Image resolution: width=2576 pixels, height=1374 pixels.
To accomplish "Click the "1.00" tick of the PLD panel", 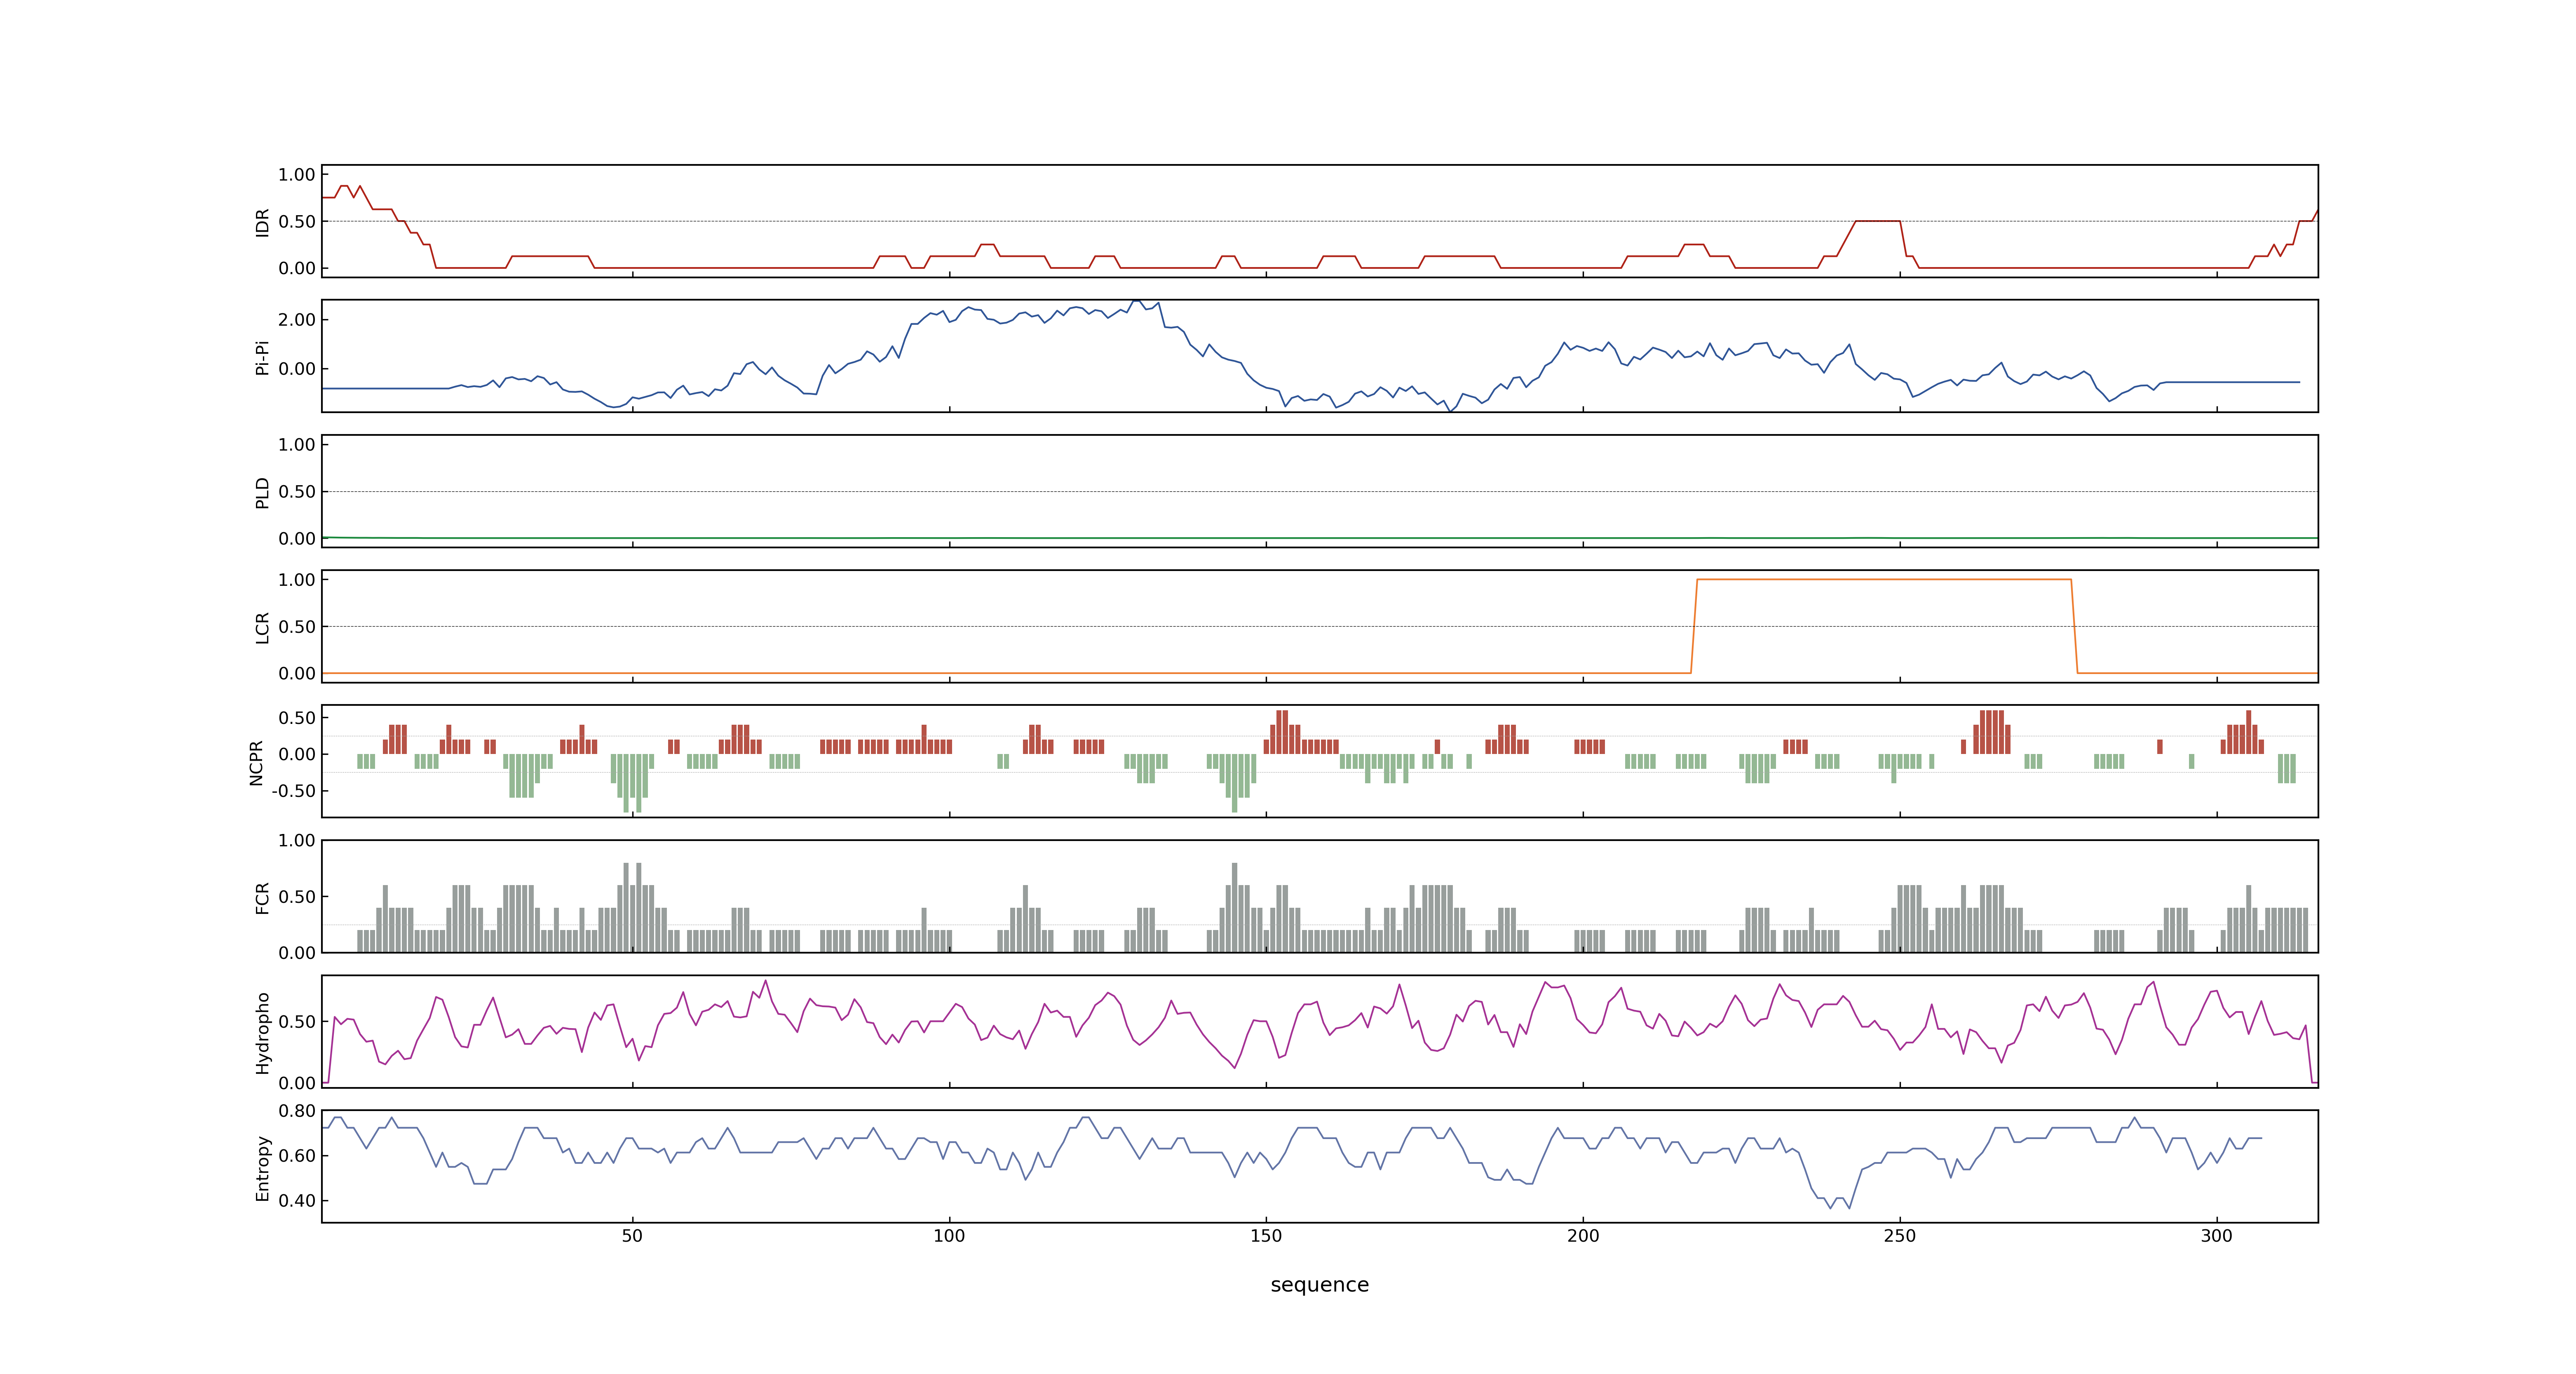I will click(x=297, y=445).
